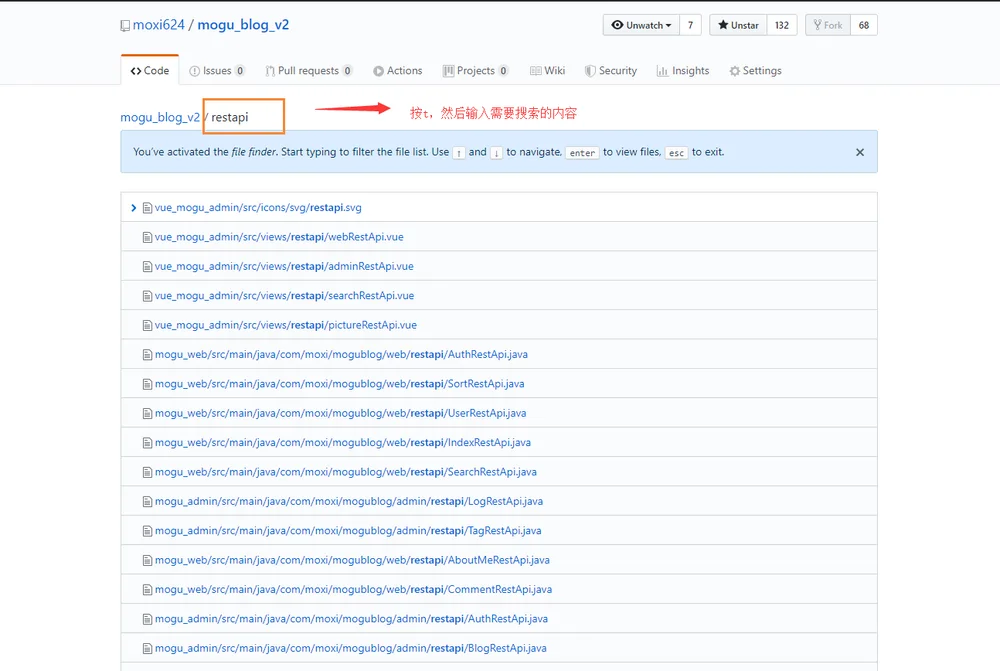Open vue_mogu_admin restapi.svg file

coord(258,208)
